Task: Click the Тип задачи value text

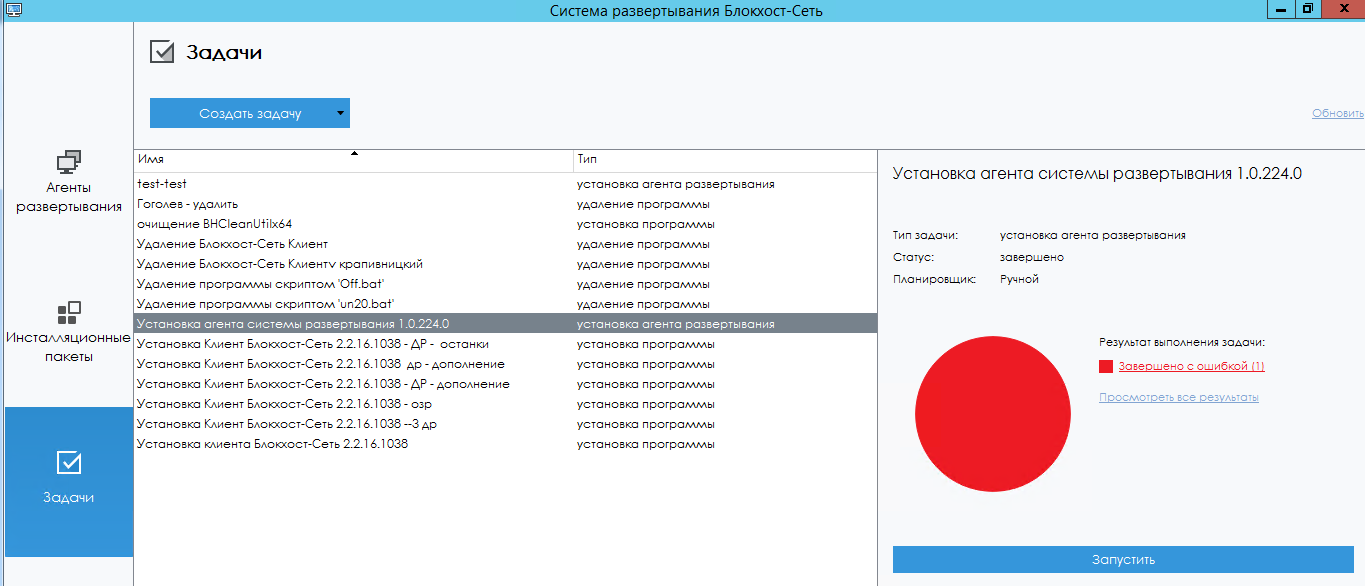Action: (x=1093, y=235)
